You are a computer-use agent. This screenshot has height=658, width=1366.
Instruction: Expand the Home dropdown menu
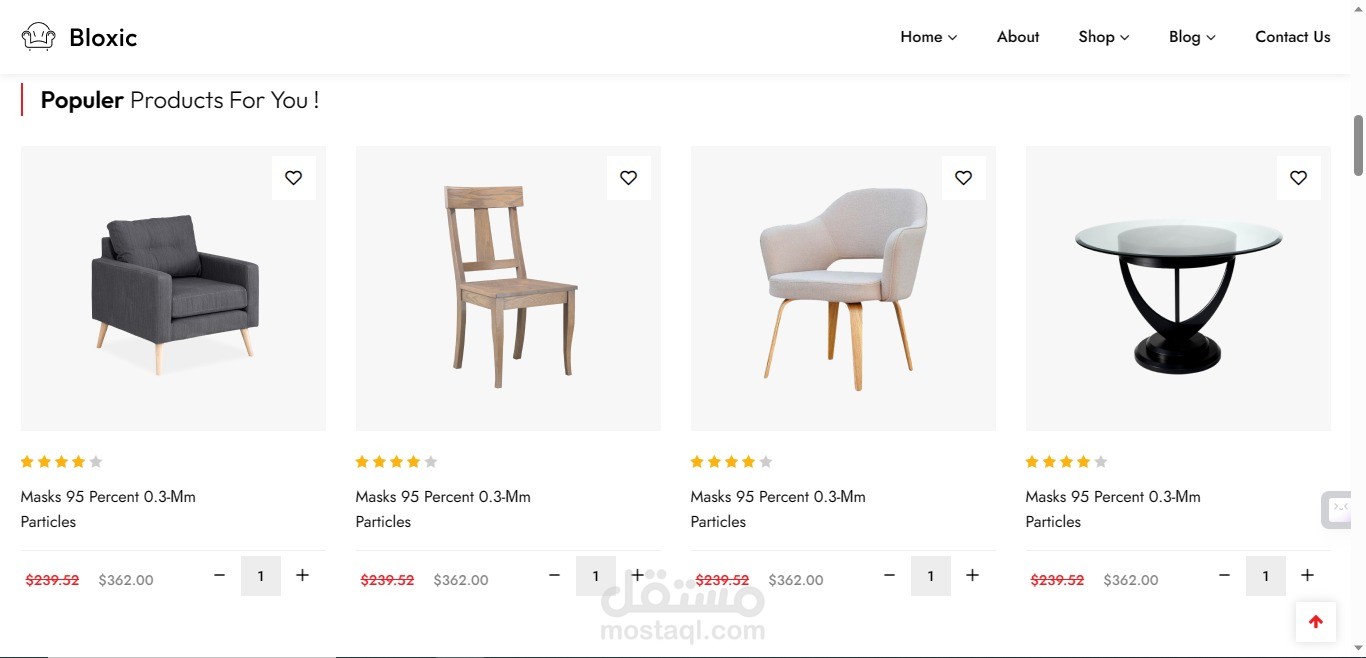(928, 37)
